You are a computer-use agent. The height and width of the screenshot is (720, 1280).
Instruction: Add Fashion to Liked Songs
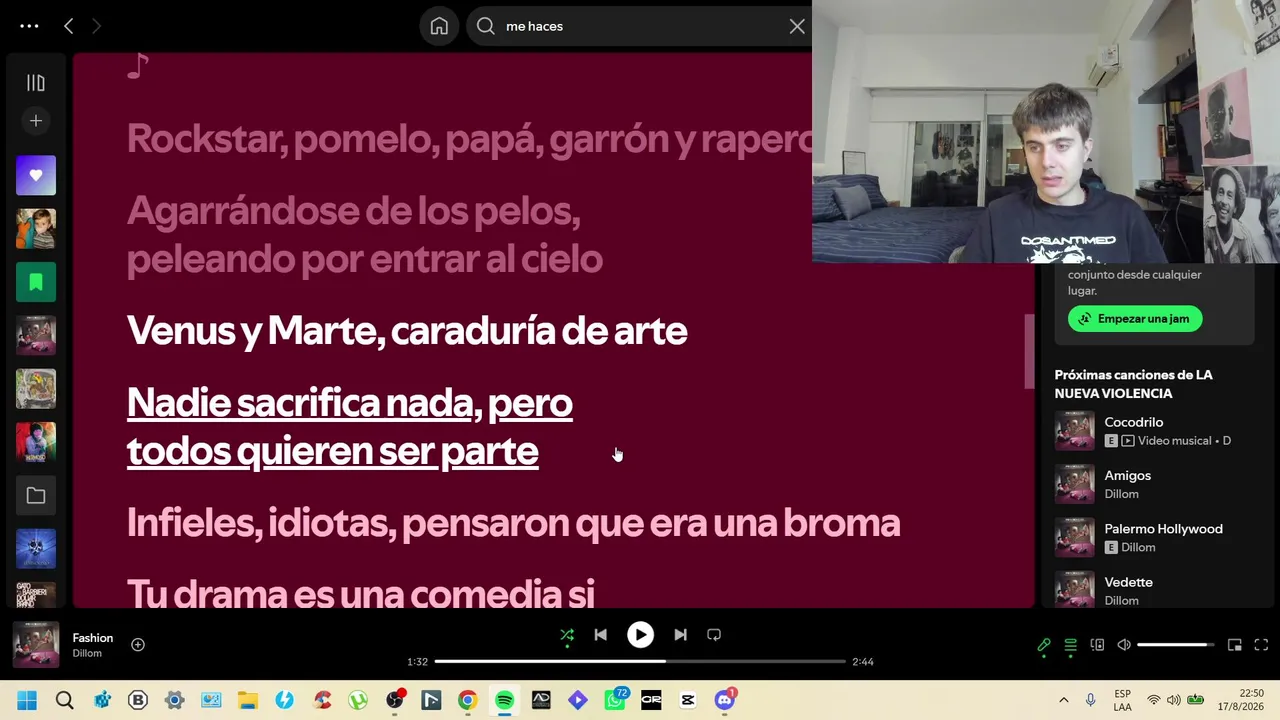[x=138, y=645]
